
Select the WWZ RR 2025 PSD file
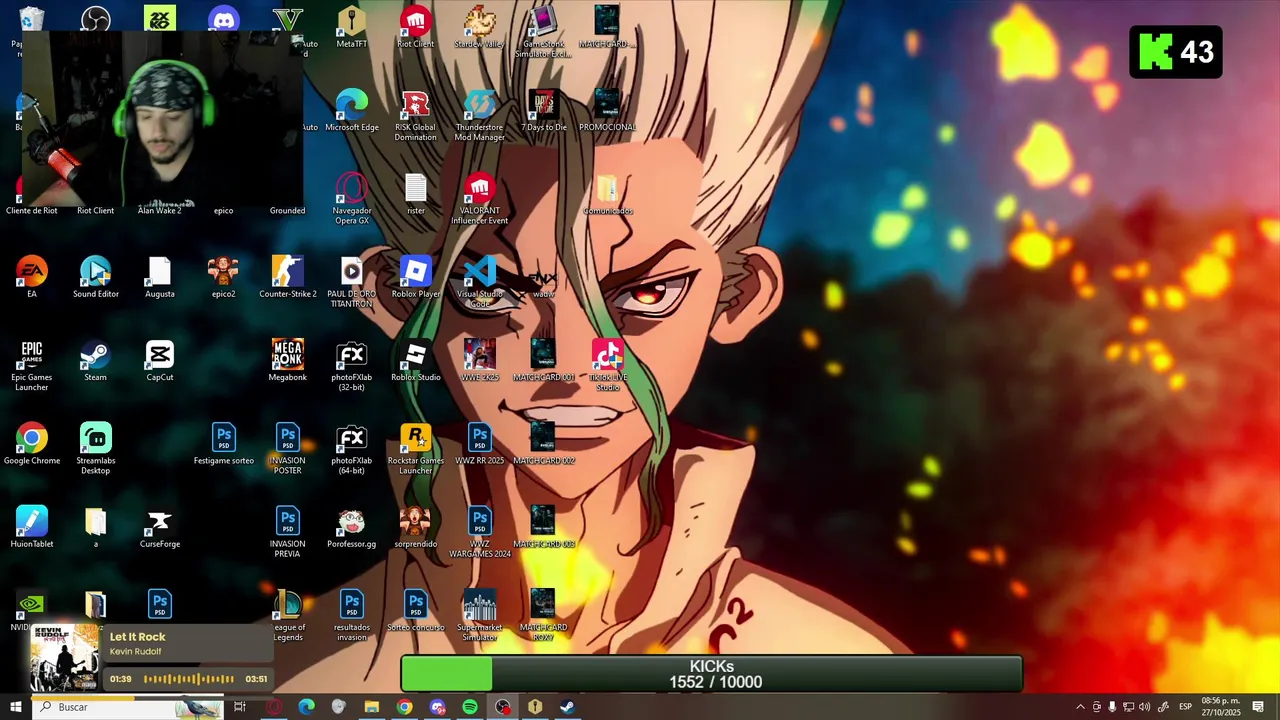coord(480,444)
